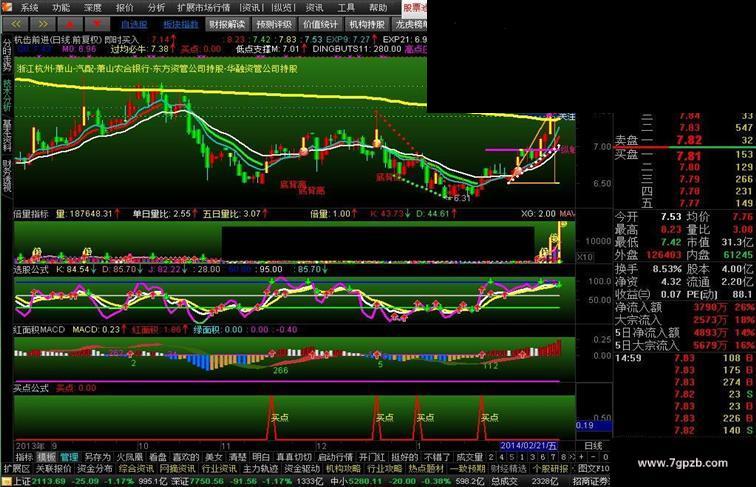This screenshot has height=487, width=756.
Task: Open the 热点题材 tab
Action: (426, 468)
